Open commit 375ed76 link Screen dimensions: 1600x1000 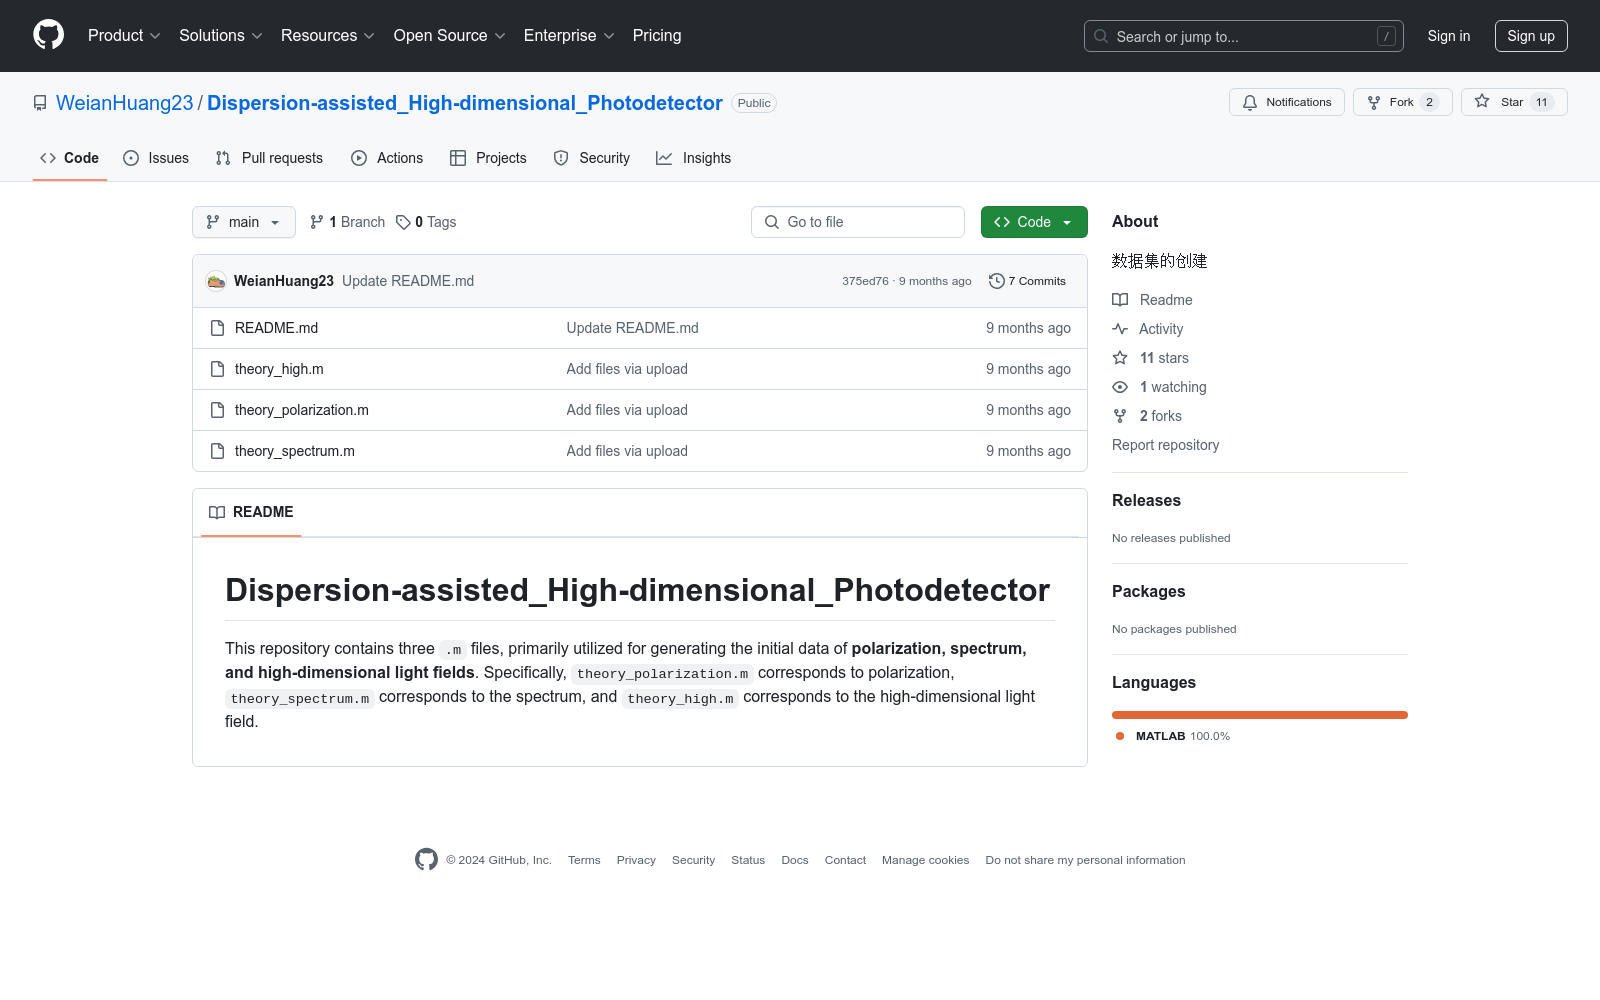coord(865,281)
